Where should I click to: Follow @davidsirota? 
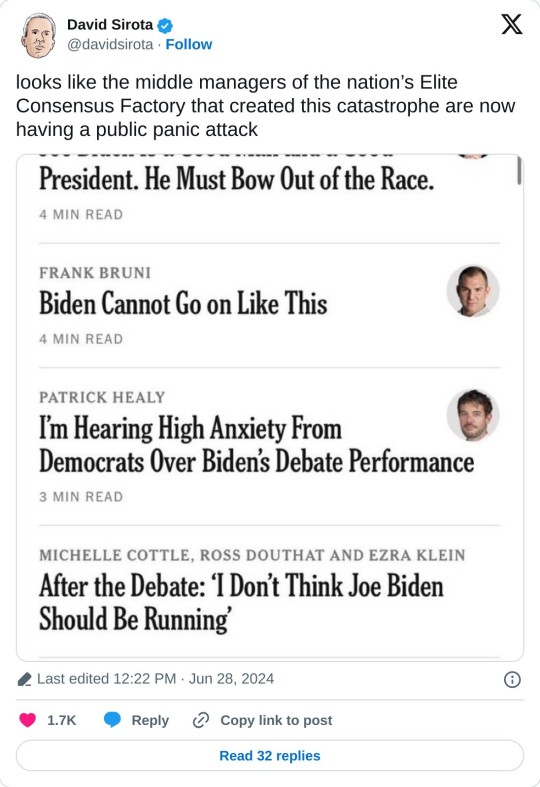point(189,44)
